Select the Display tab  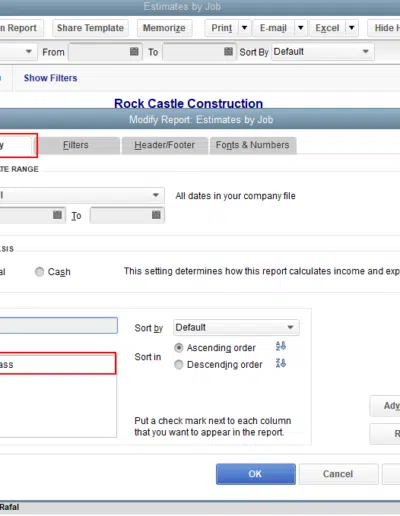17,145
